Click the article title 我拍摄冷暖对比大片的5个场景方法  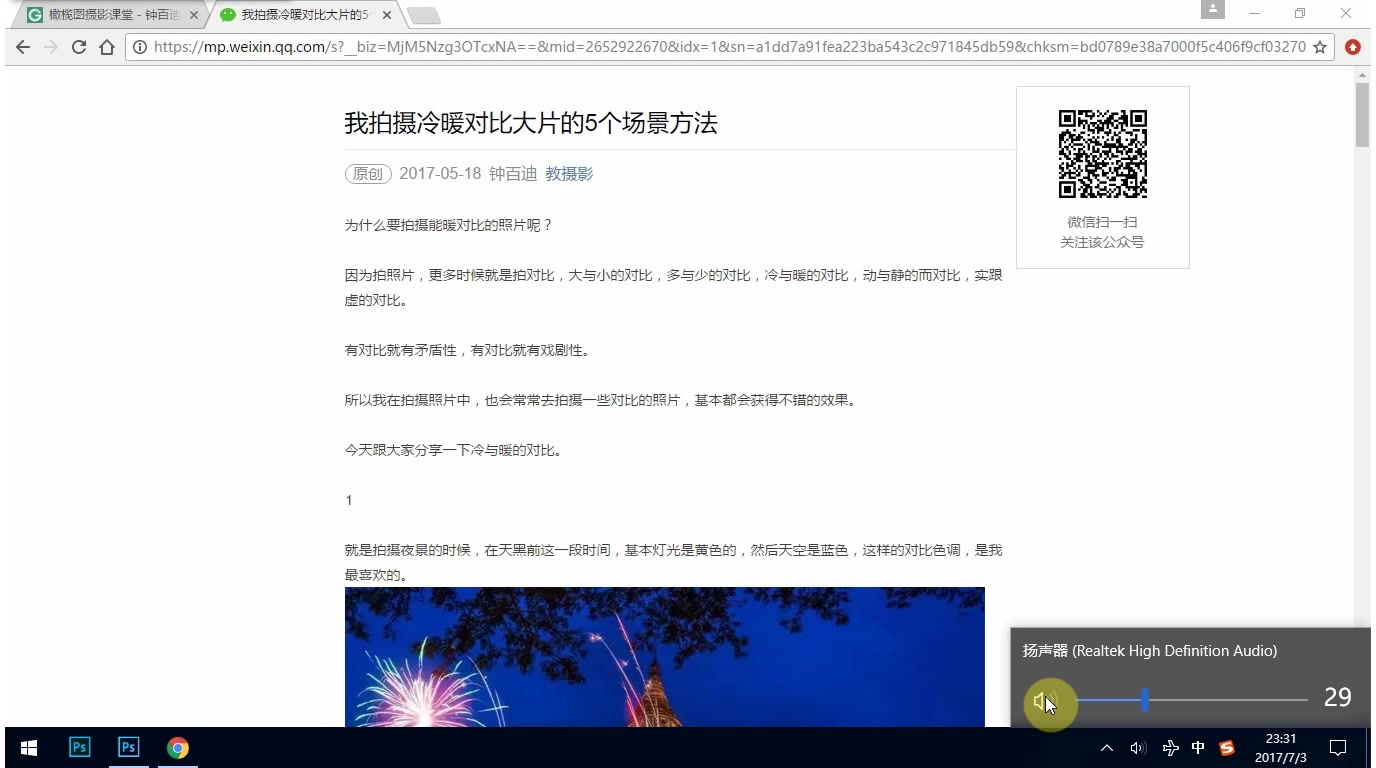pyautogui.click(x=531, y=124)
